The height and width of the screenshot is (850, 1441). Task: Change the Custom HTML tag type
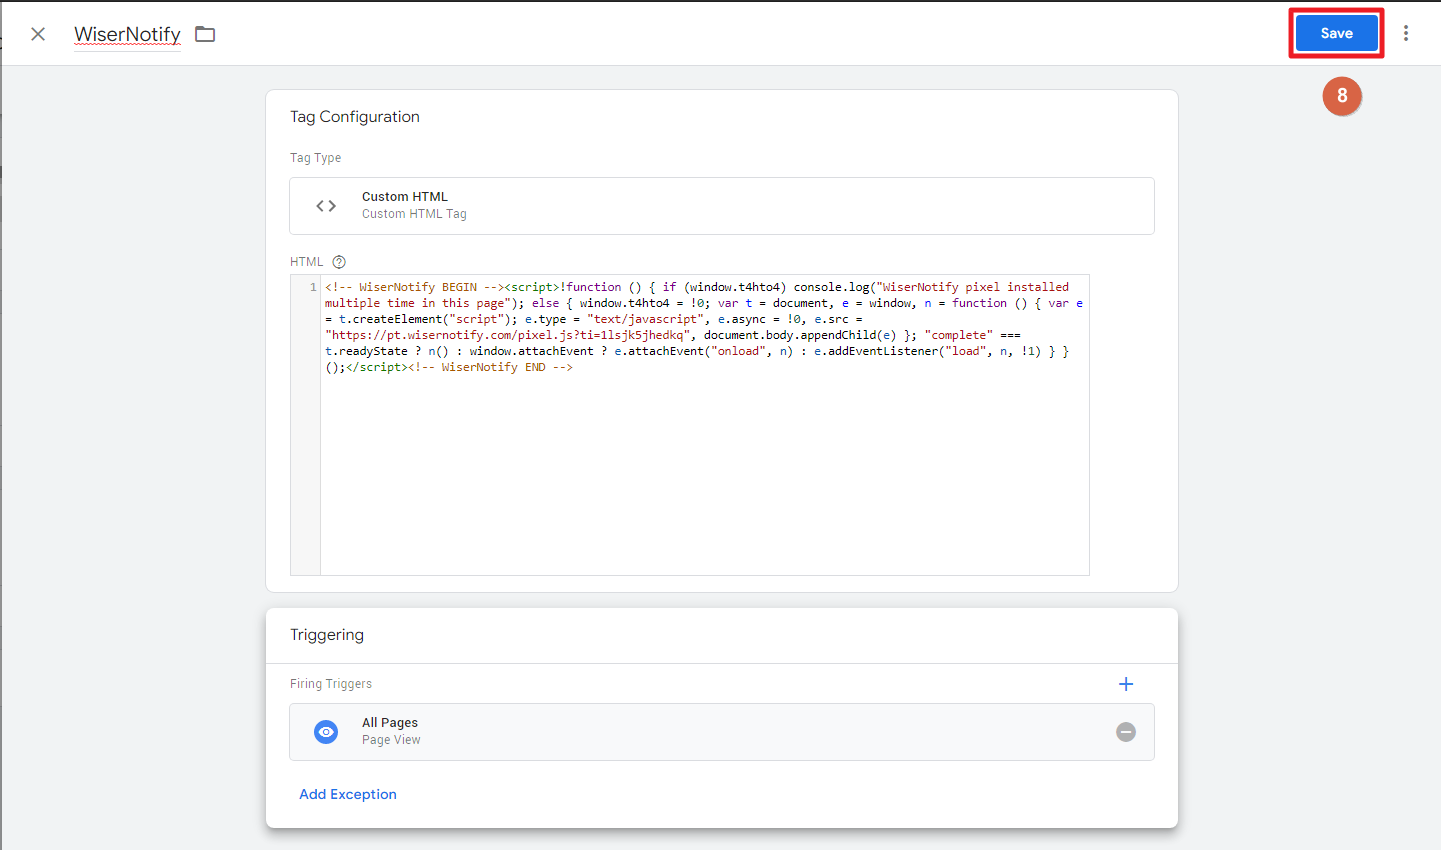click(x=722, y=206)
